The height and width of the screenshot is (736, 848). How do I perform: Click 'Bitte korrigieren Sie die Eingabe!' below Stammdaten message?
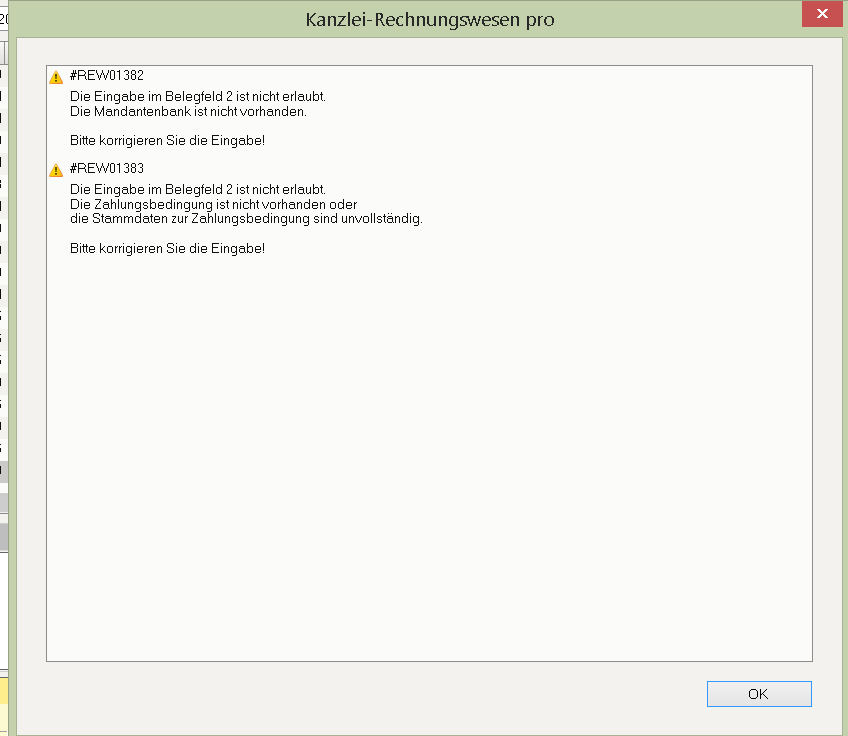pyautogui.click(x=167, y=248)
